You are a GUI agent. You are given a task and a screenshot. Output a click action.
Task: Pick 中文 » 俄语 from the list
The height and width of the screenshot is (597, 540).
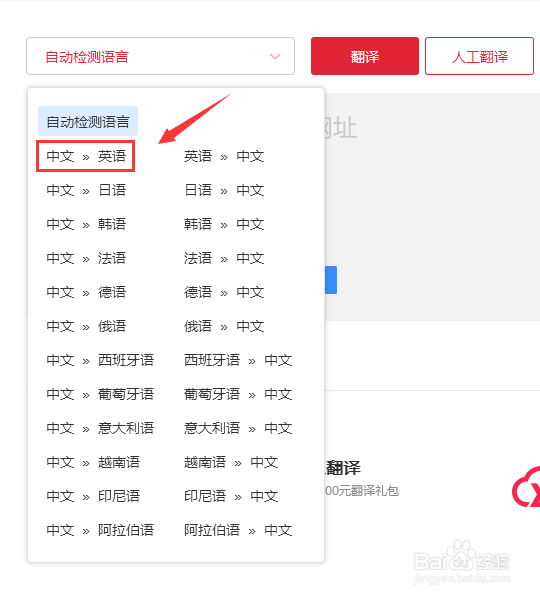tap(86, 326)
